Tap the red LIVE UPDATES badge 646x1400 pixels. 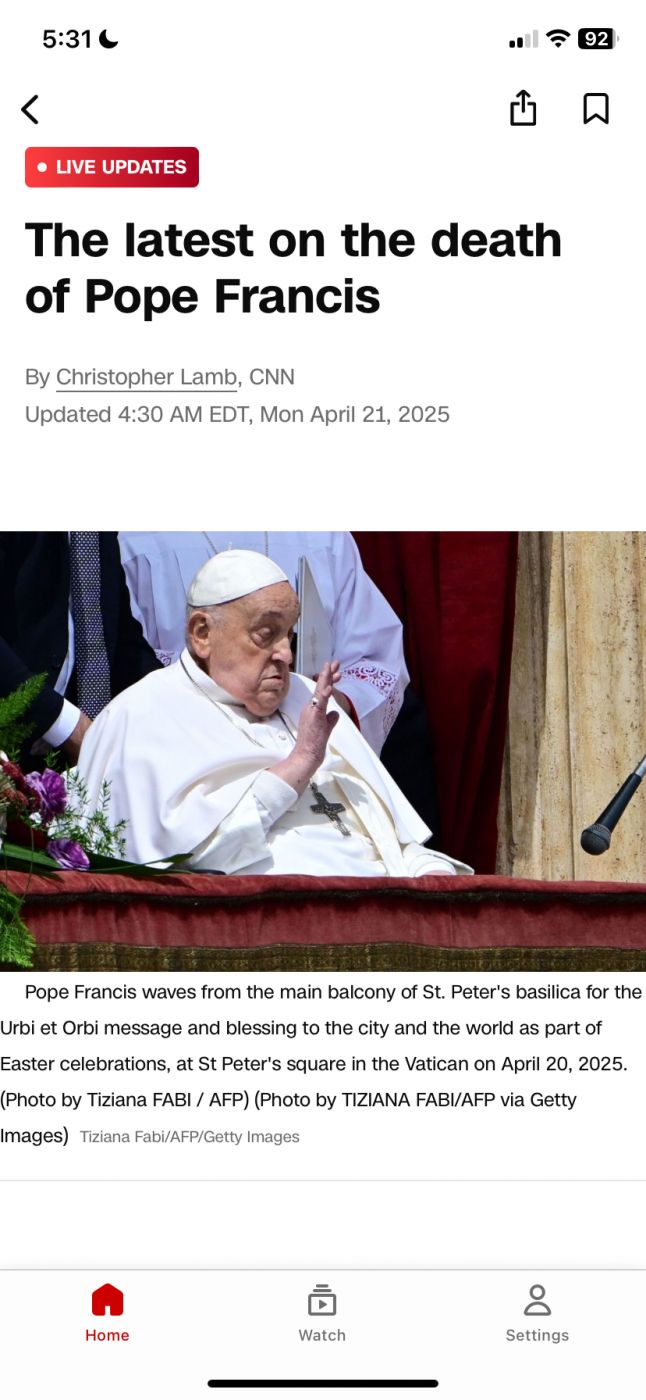(x=112, y=167)
